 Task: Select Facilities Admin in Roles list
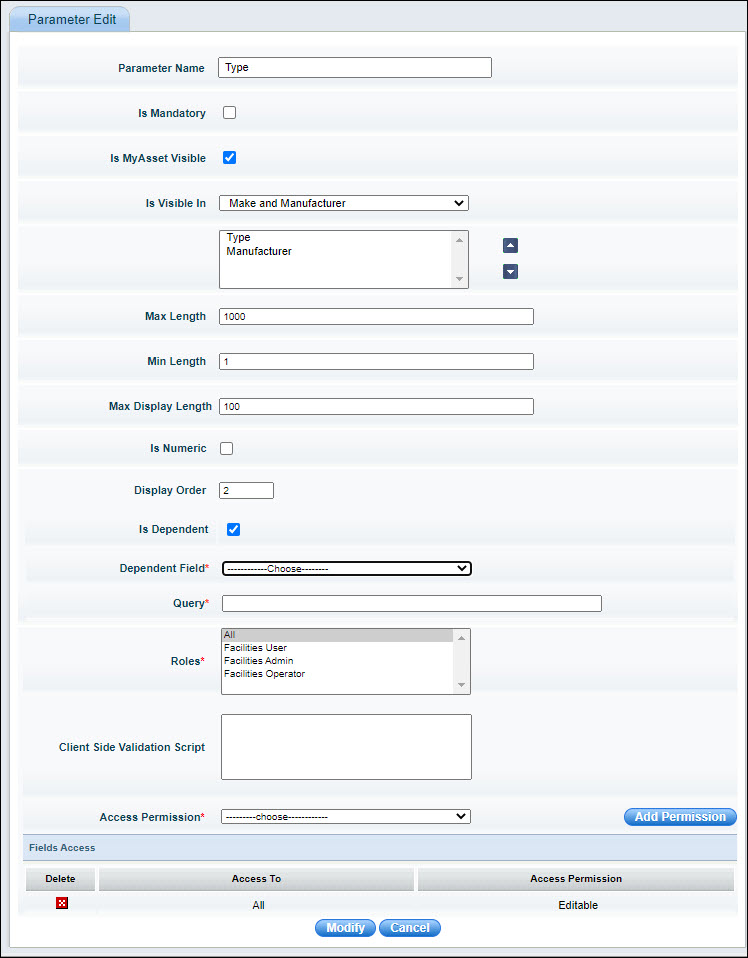click(259, 661)
